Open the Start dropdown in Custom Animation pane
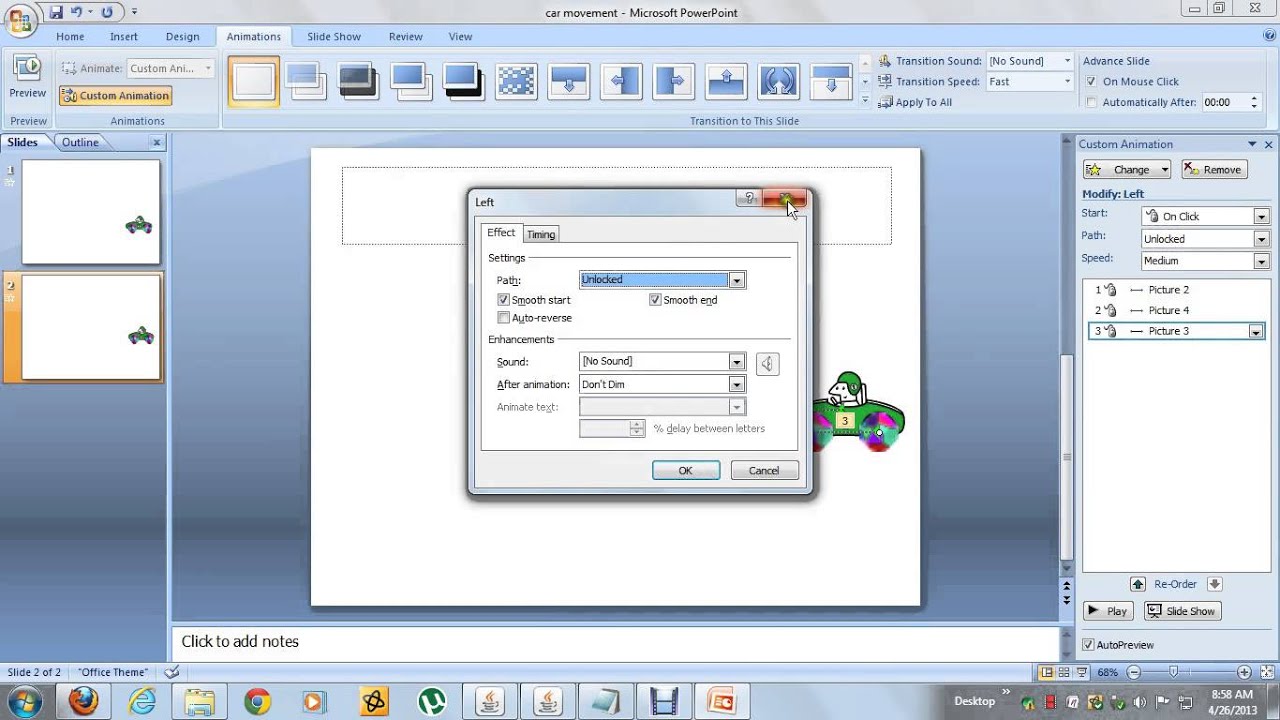 coord(1261,217)
